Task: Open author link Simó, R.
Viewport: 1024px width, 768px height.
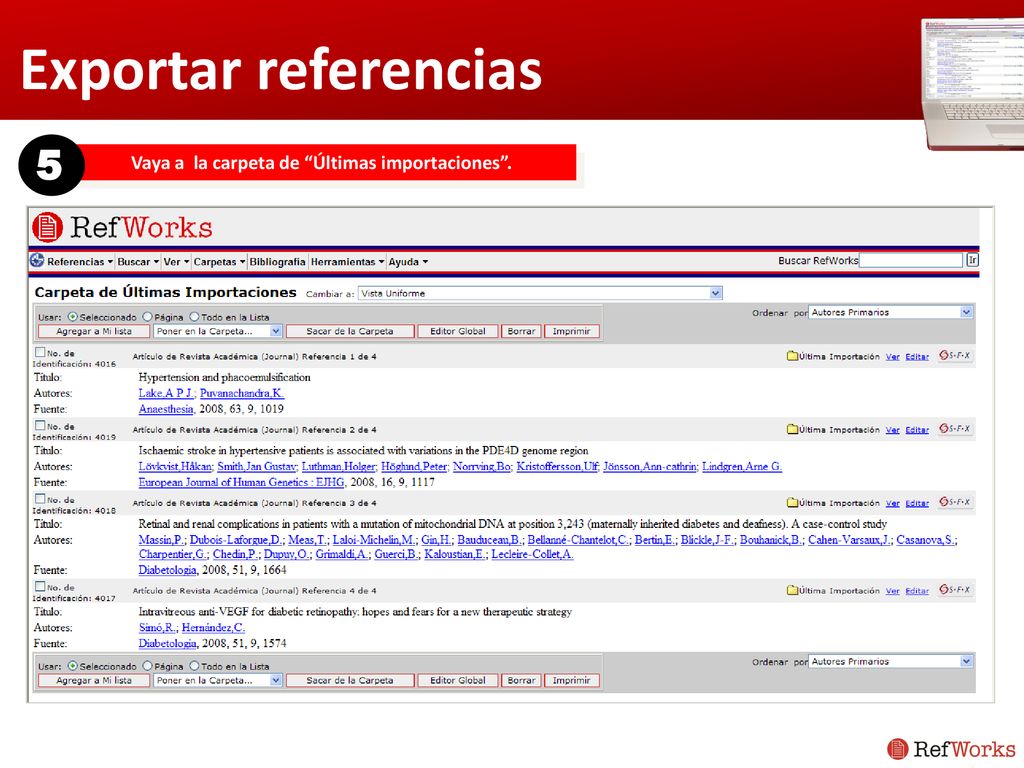Action: pyautogui.click(x=157, y=628)
